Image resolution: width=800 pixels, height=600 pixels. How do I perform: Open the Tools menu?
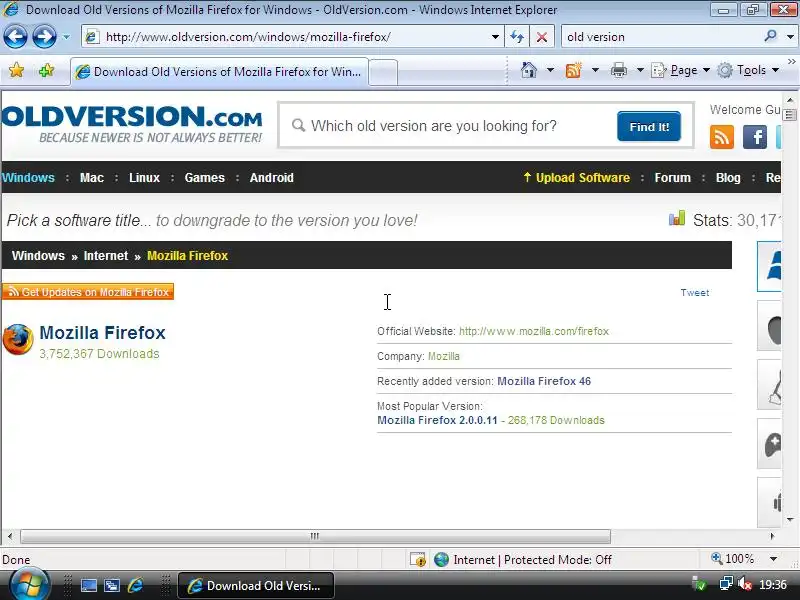748,70
